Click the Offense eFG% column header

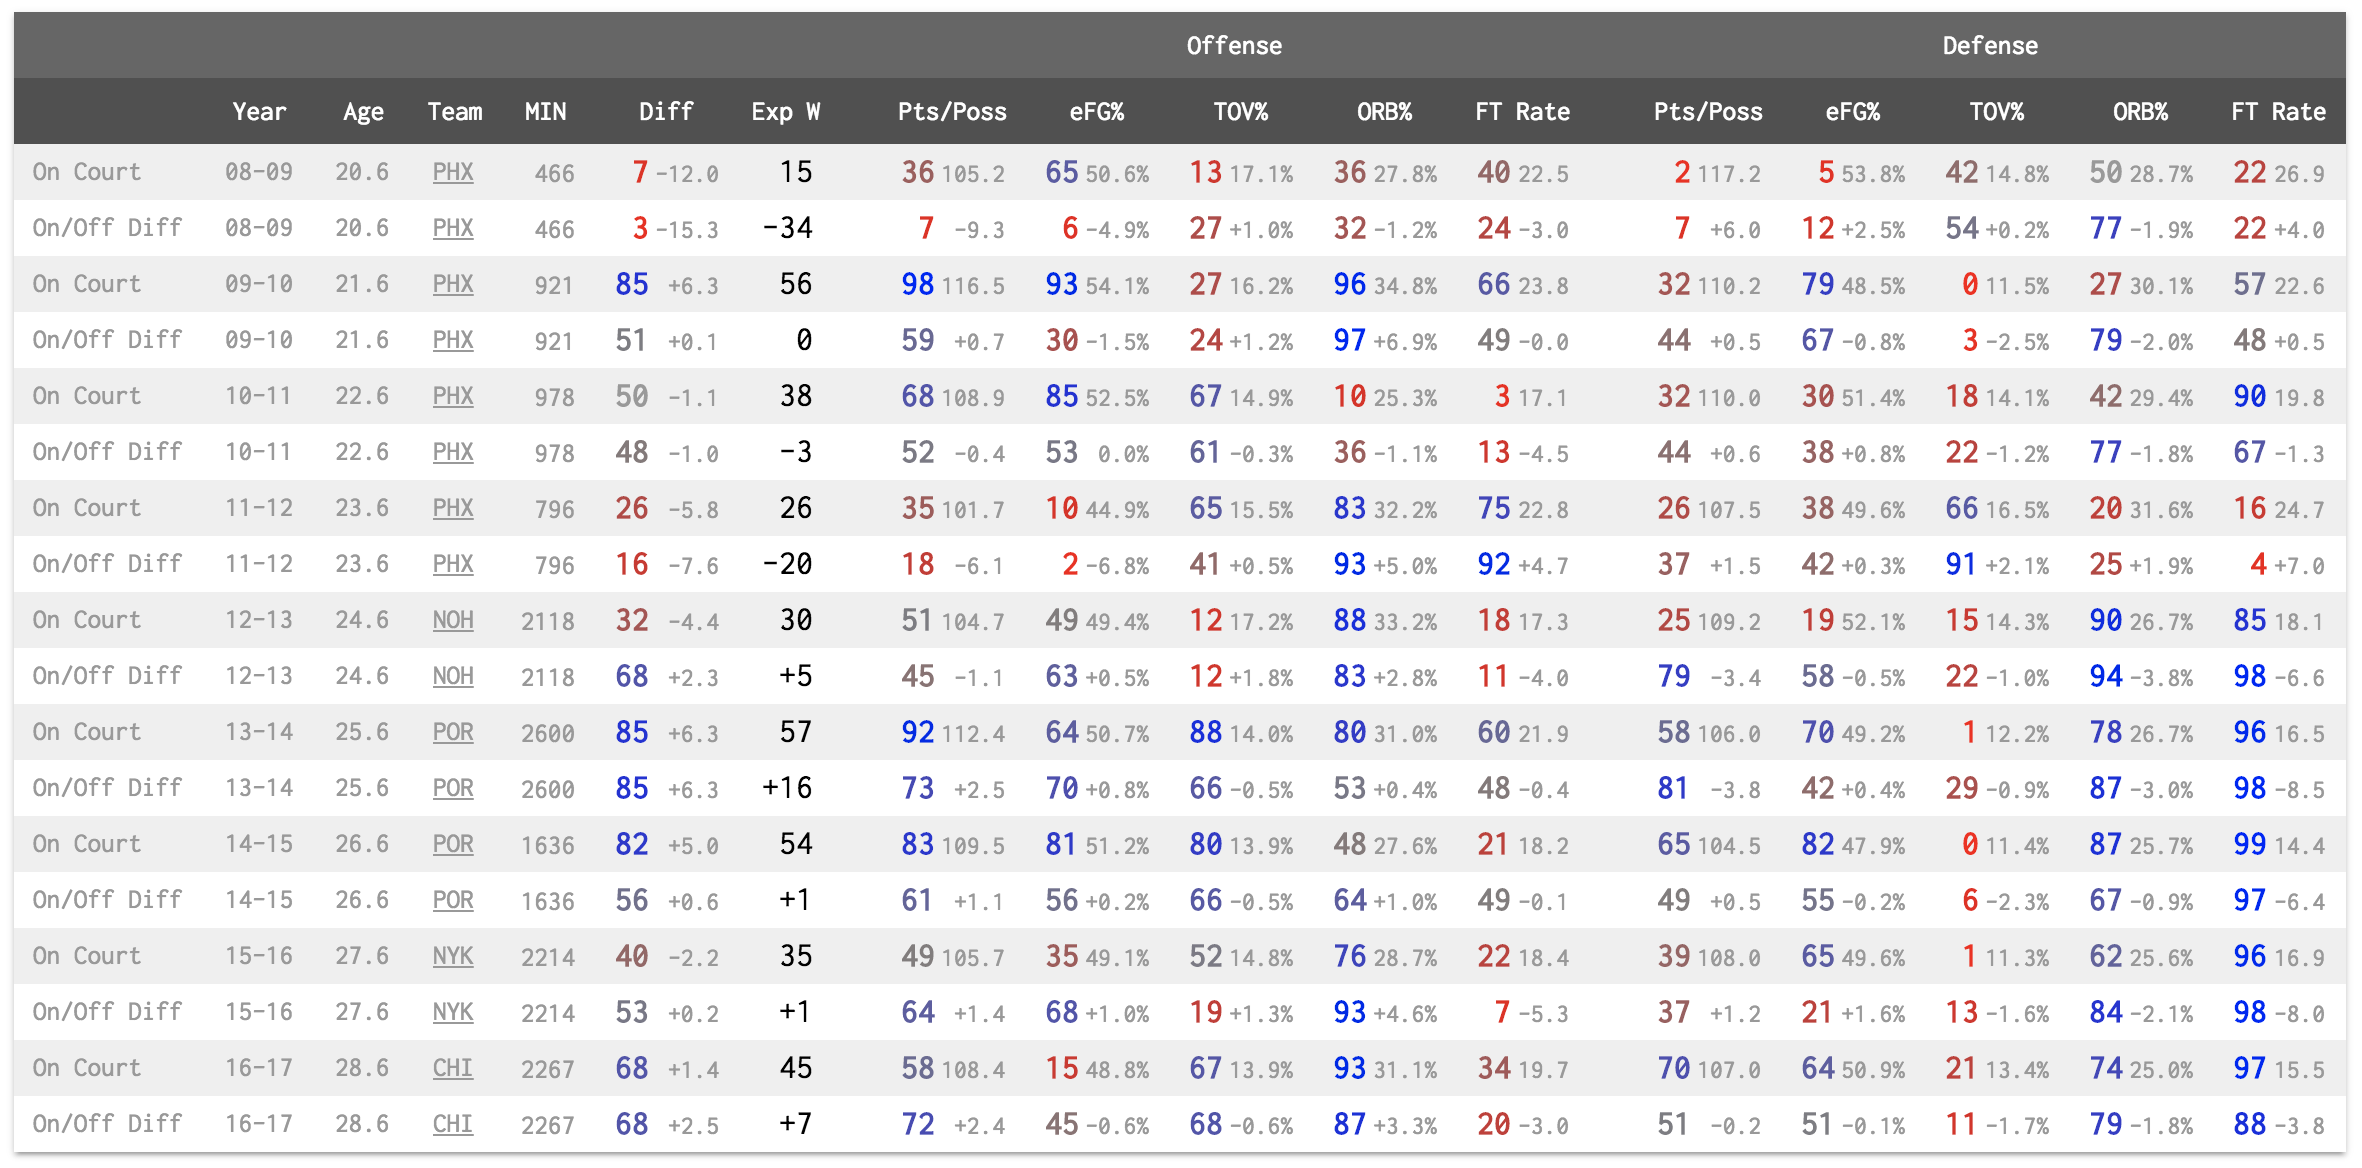(1096, 112)
